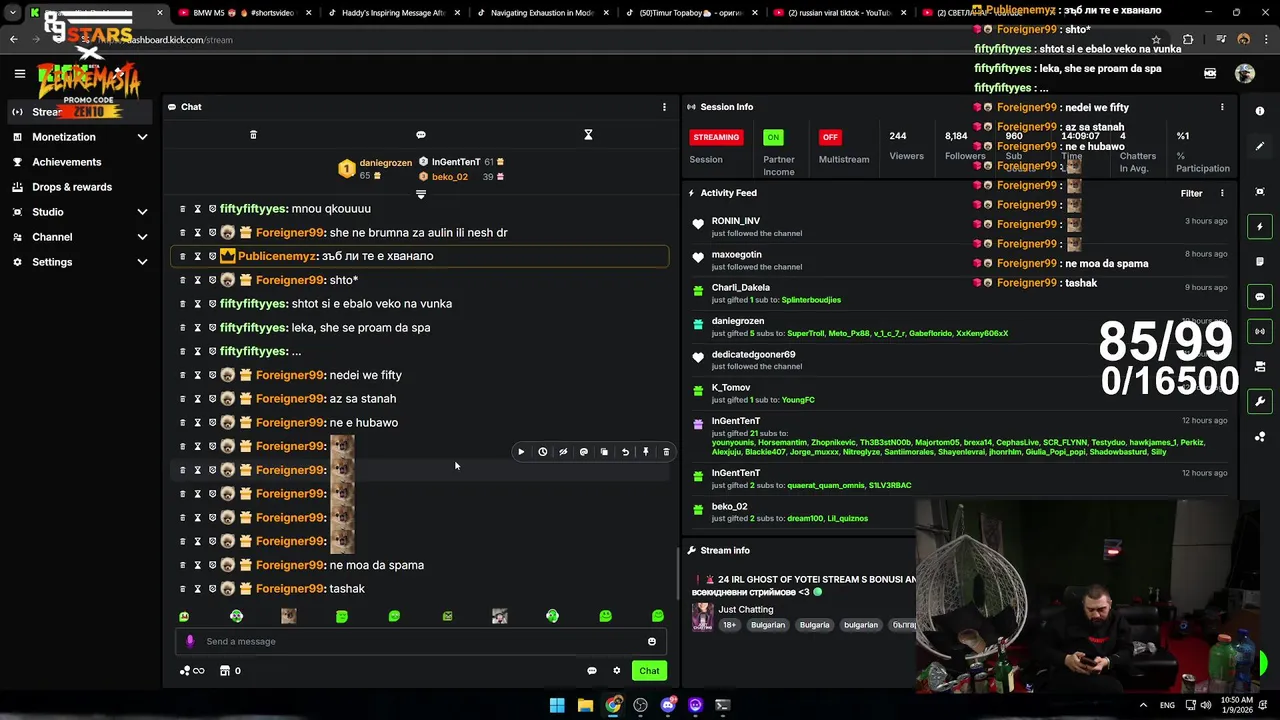Screen dimensions: 1280x720
Task: Open chat settings gear beside the Chat button
Action: 617,671
